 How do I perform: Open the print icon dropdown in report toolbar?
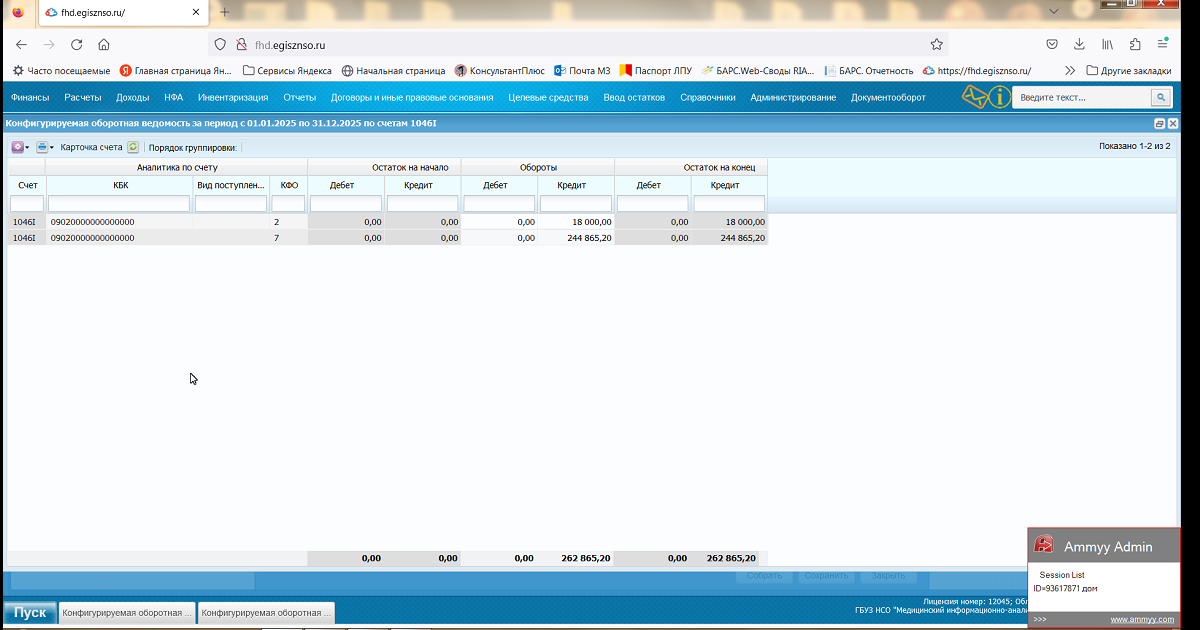coord(45,147)
